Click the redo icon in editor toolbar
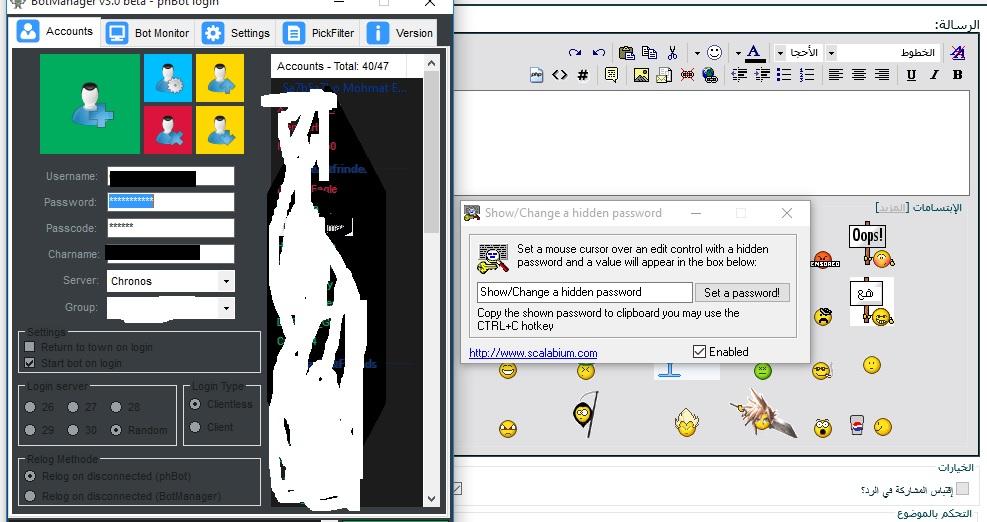The width and height of the screenshot is (987, 522). coord(575,52)
